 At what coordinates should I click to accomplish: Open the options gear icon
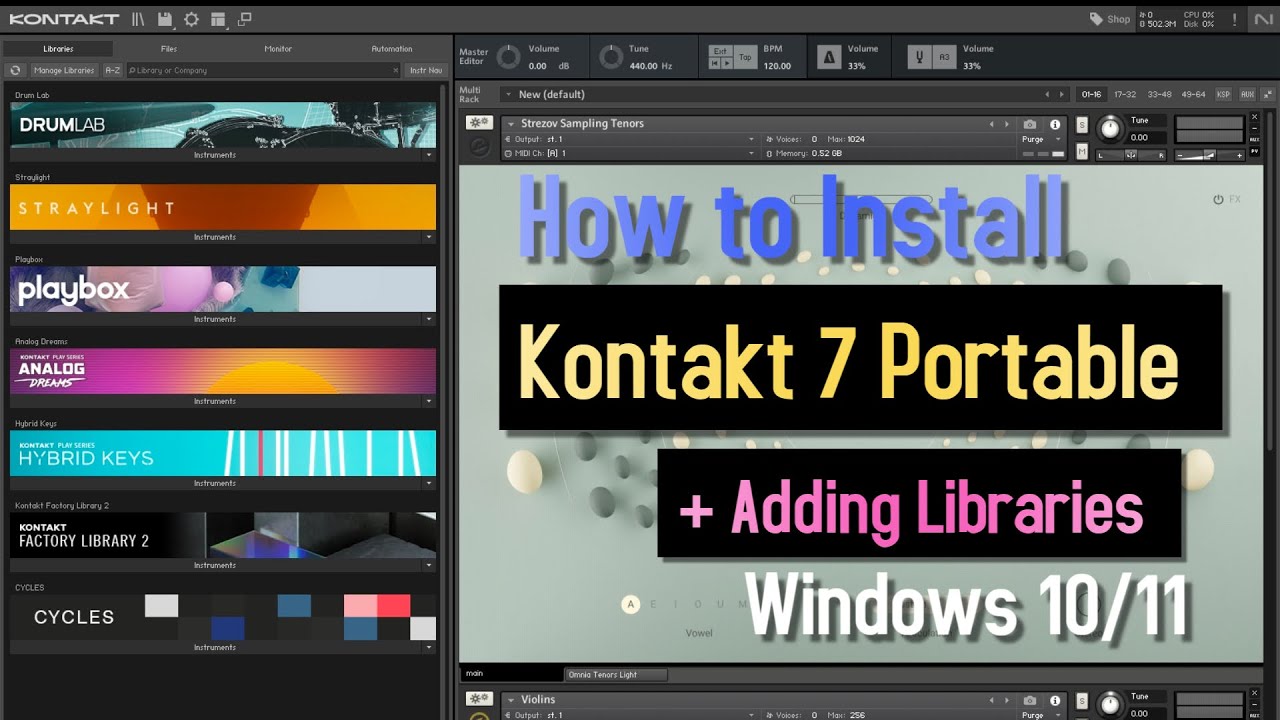click(191, 19)
